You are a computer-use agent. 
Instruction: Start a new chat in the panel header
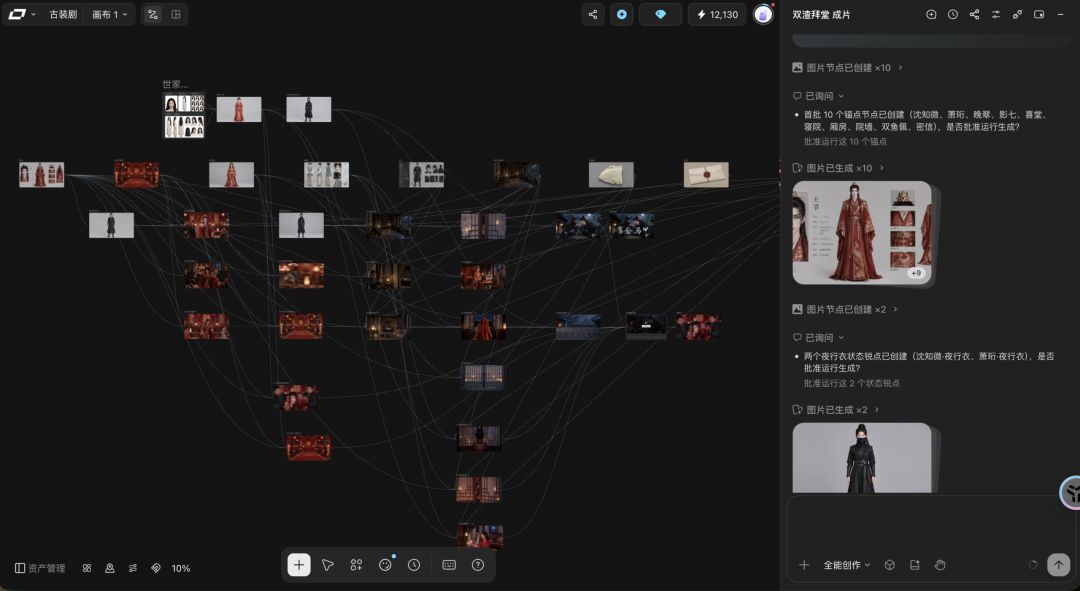click(931, 14)
